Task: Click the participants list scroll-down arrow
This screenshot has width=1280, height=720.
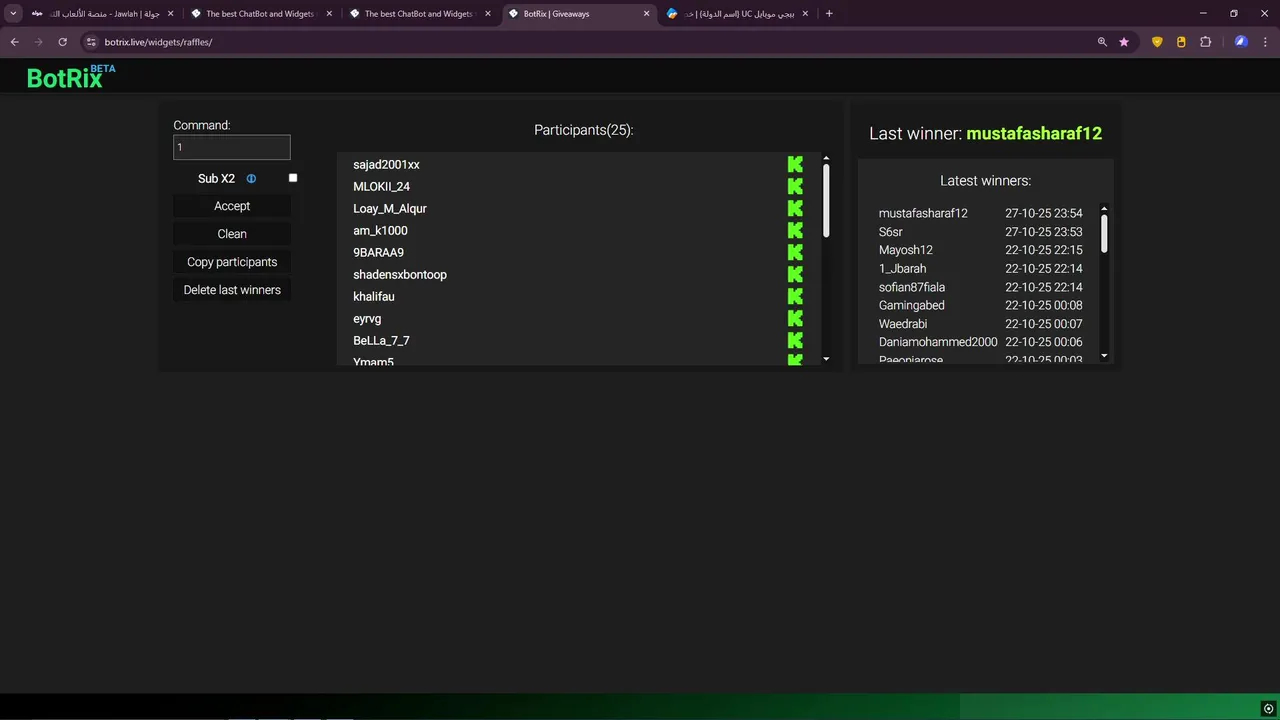Action: 826,358
